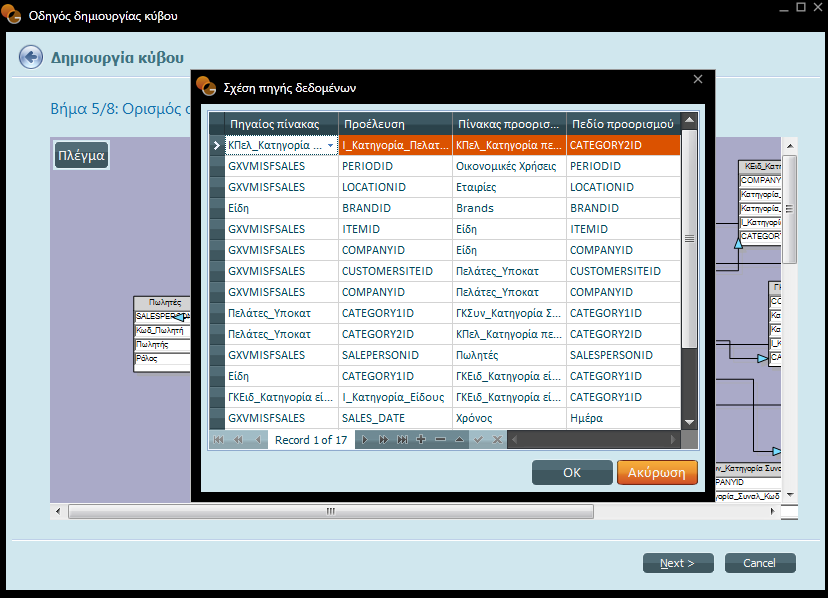Click OK to confirm relations

pos(572,472)
